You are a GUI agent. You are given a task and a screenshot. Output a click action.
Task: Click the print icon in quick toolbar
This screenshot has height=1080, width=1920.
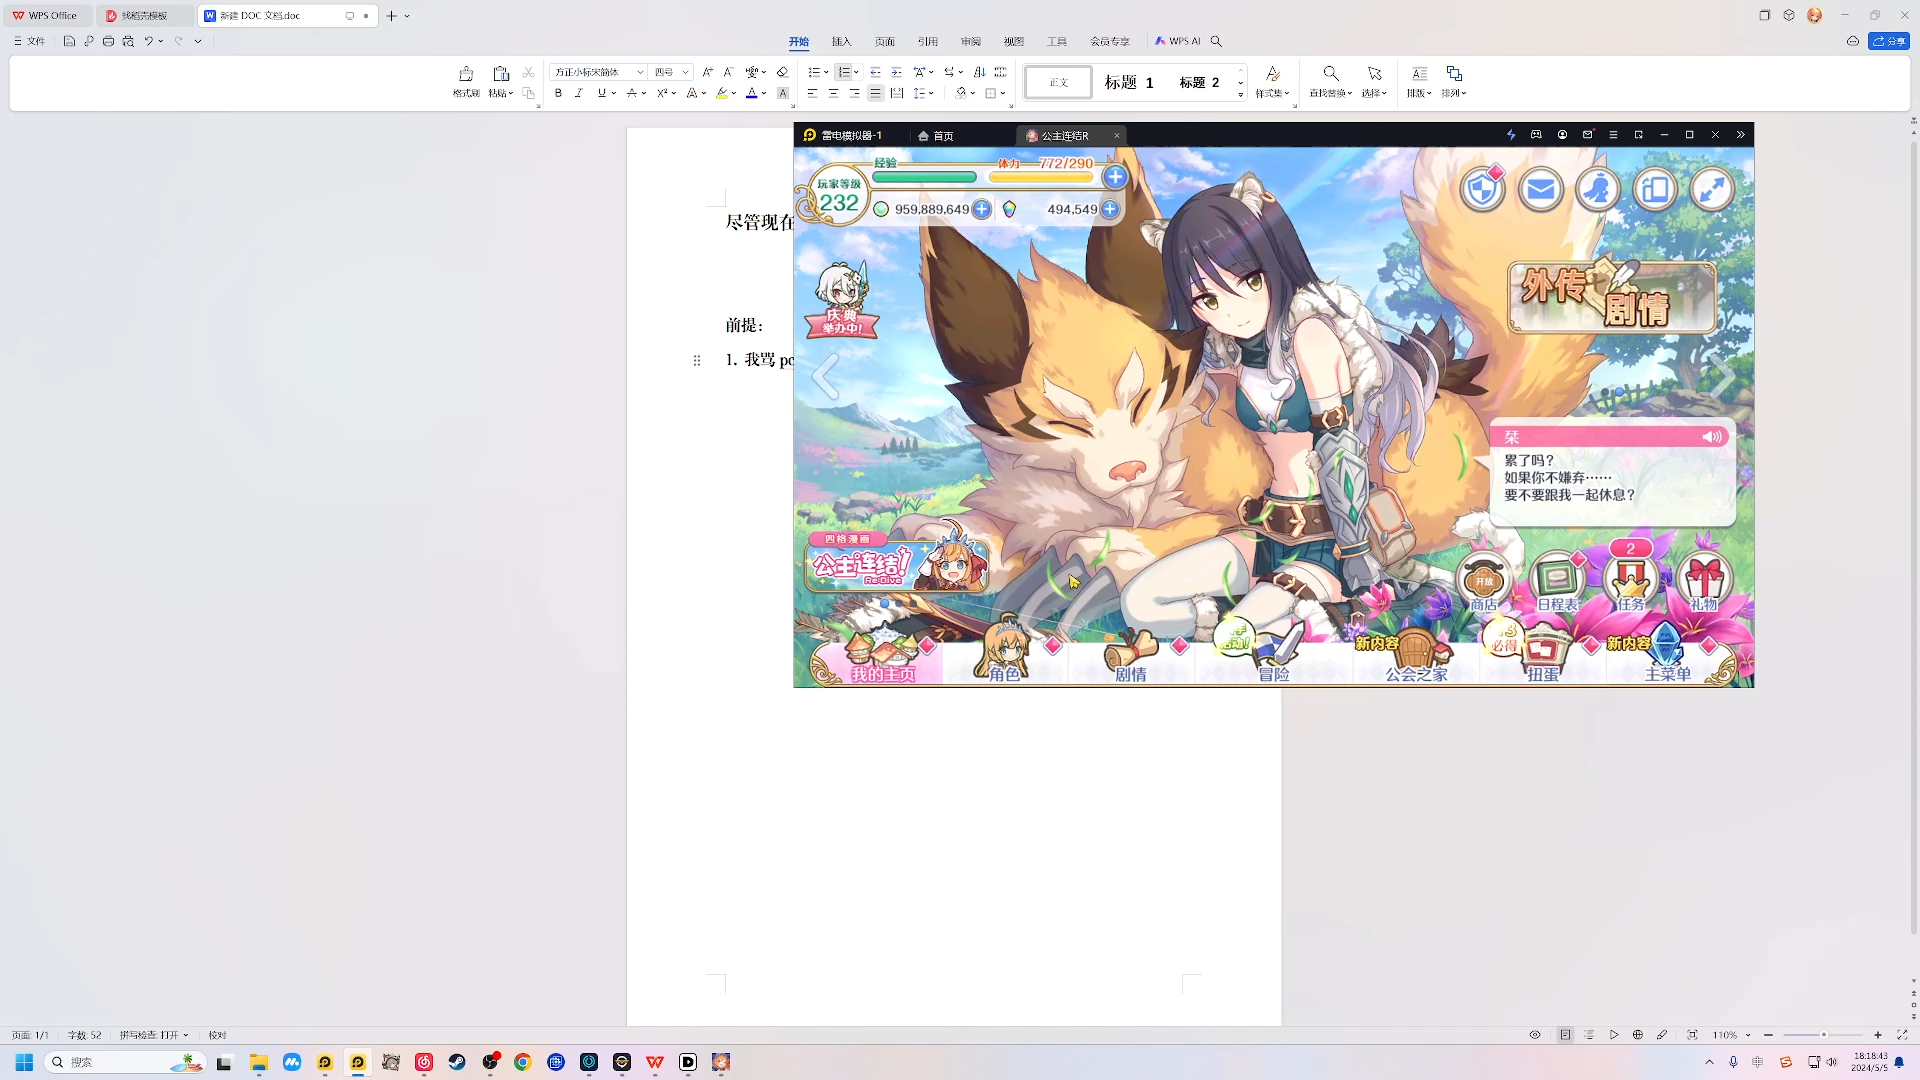108,41
